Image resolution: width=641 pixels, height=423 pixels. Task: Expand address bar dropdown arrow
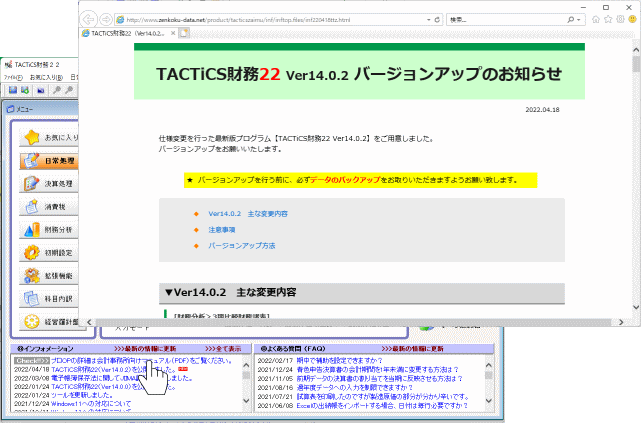(x=428, y=20)
